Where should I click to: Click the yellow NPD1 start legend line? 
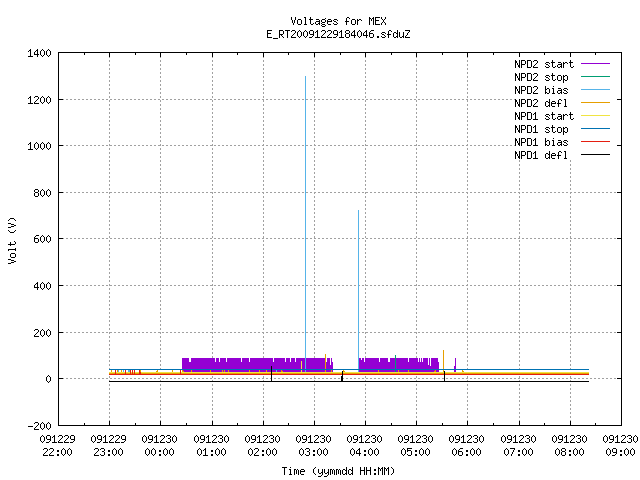click(x=595, y=116)
